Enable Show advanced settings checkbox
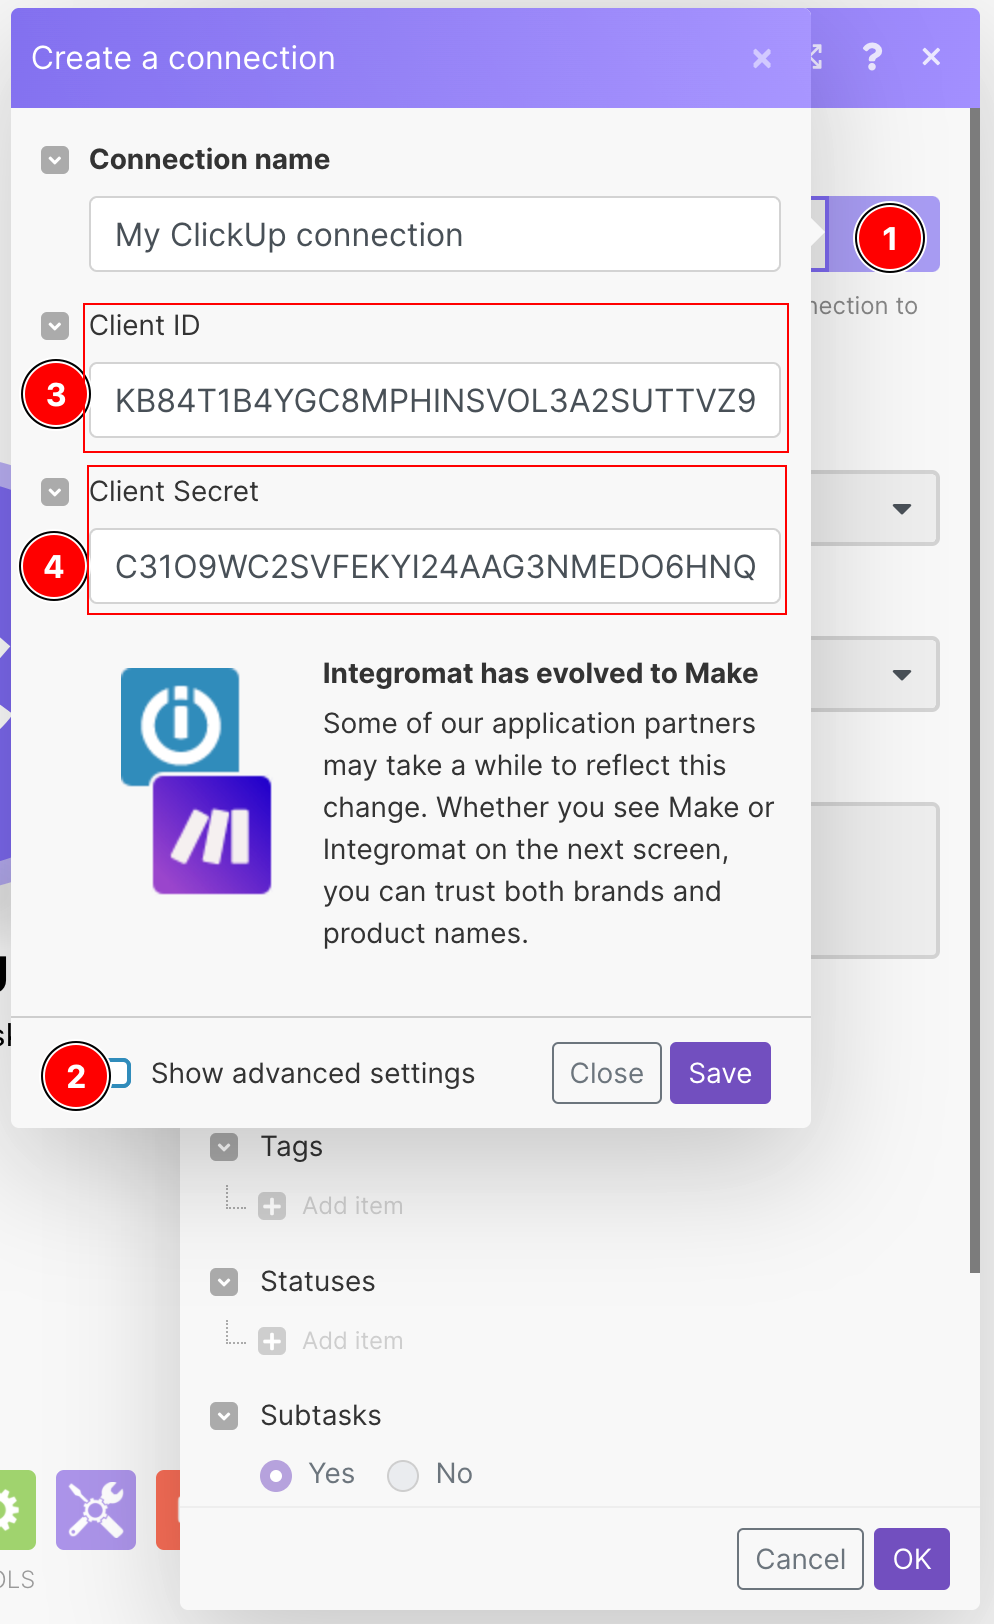 click(x=119, y=1073)
